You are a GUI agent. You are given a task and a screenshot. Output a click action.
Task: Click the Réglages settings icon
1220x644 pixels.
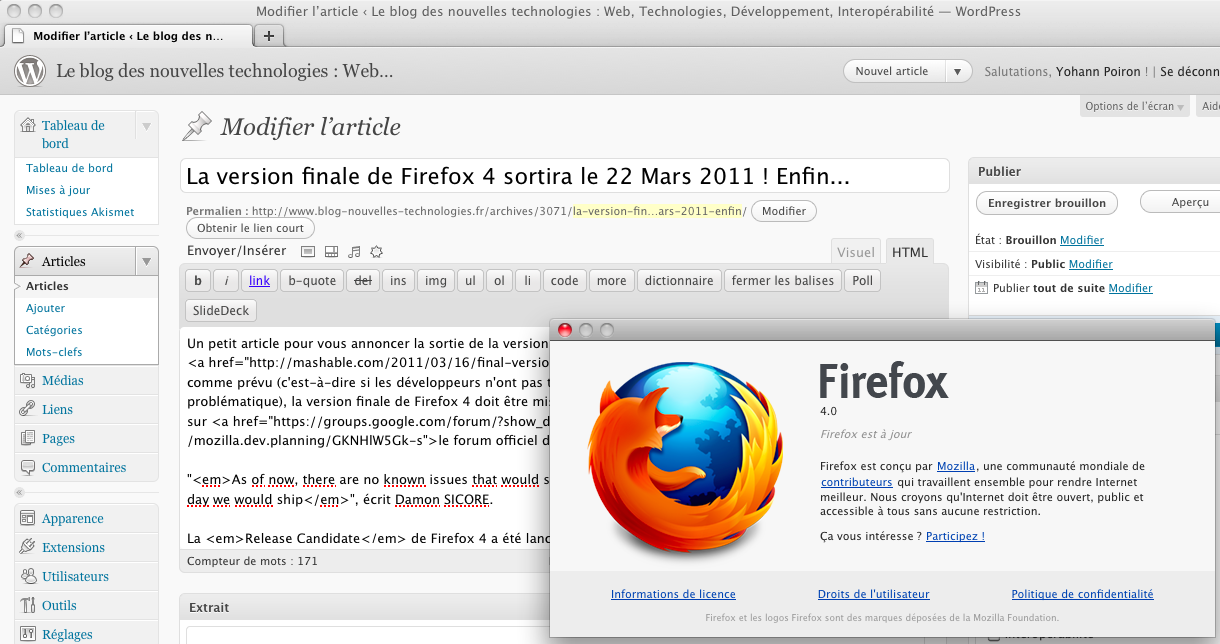click(28, 634)
